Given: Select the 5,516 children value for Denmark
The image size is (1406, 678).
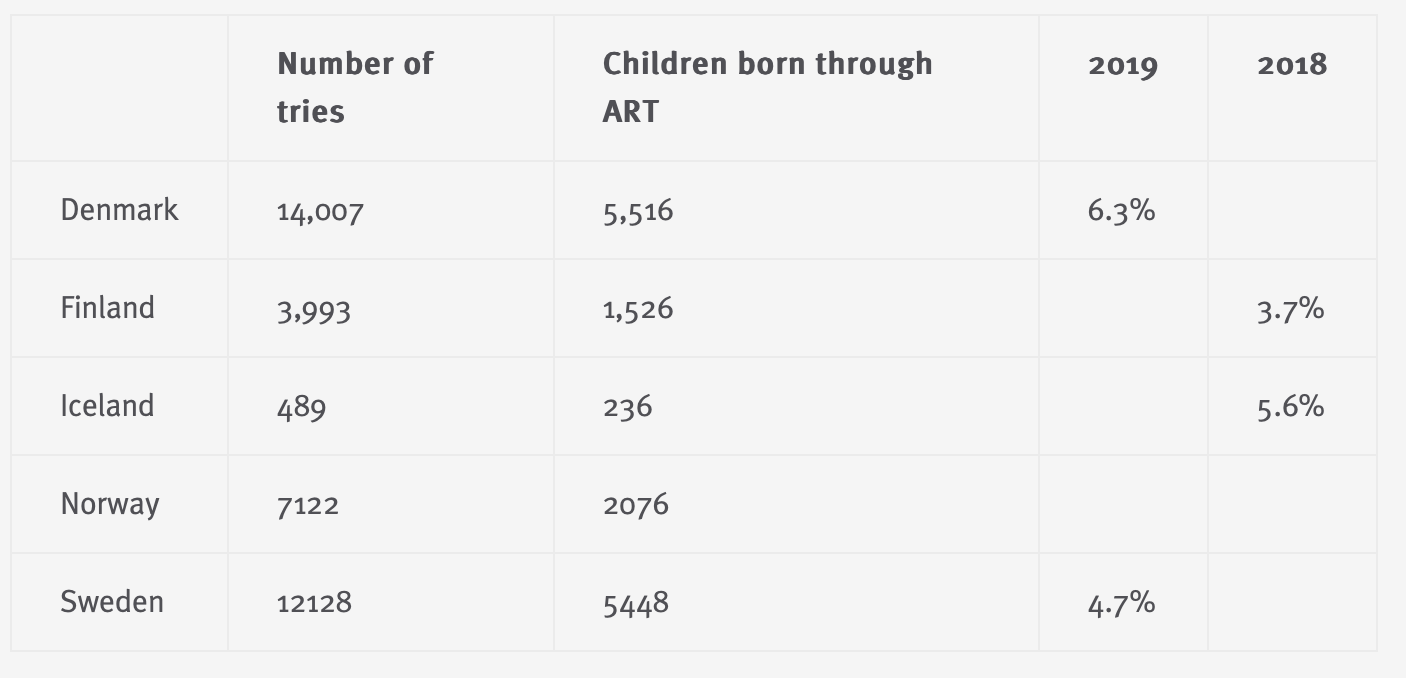Looking at the screenshot, I should point(638,211).
